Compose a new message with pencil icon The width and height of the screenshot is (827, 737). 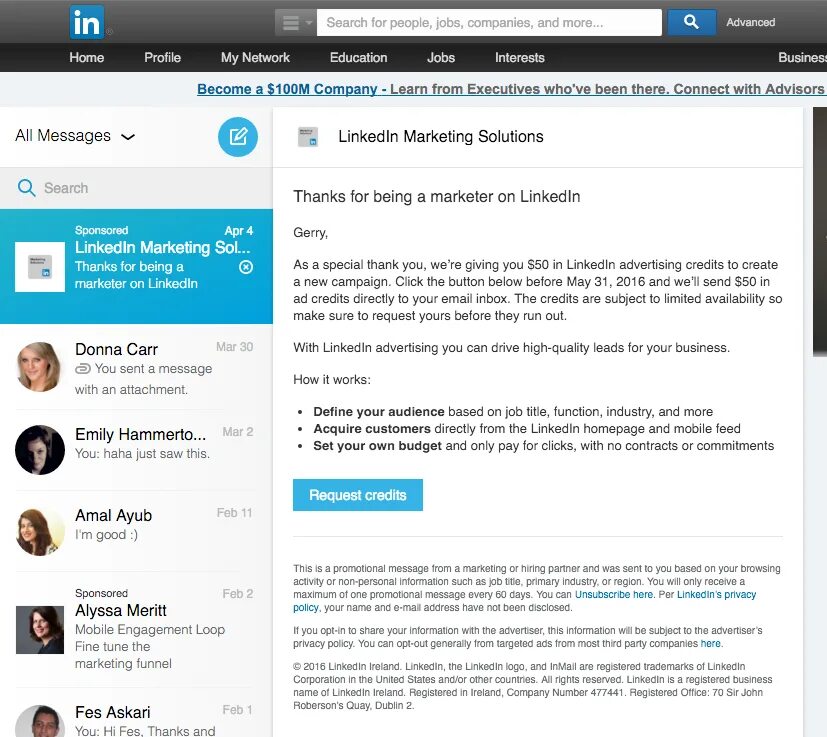click(238, 137)
